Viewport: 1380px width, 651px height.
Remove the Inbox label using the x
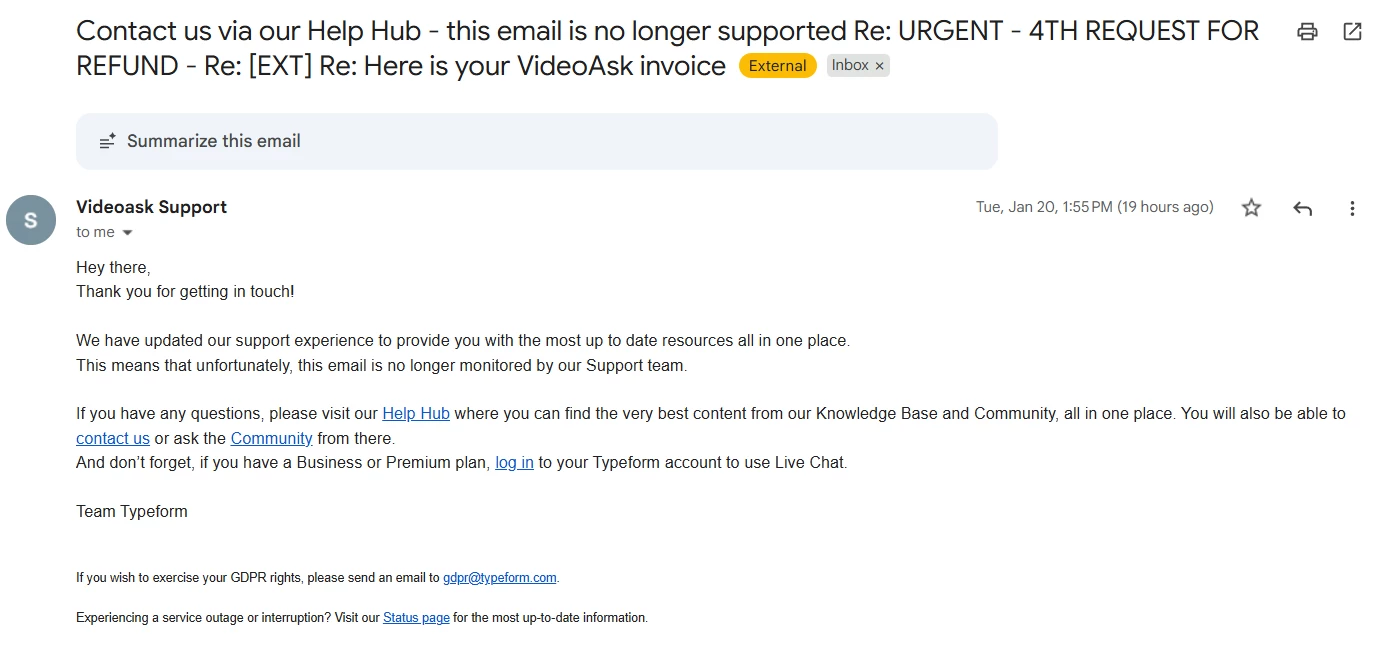tap(880, 66)
